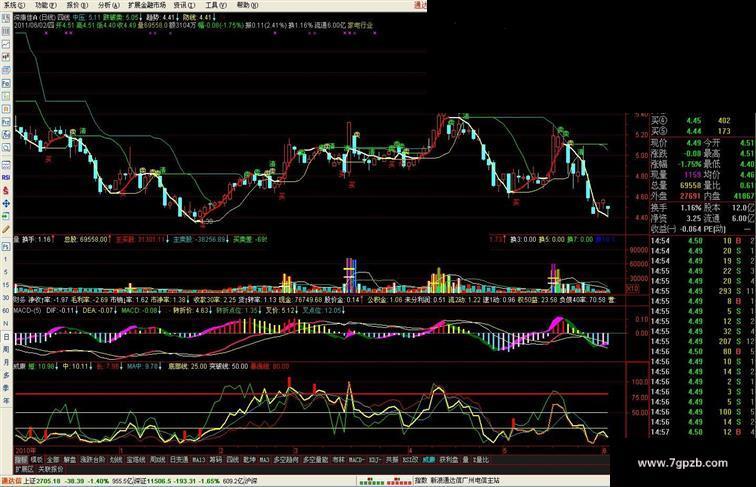
Task: Click the list view icon in left toolbar
Action: click(6, 31)
